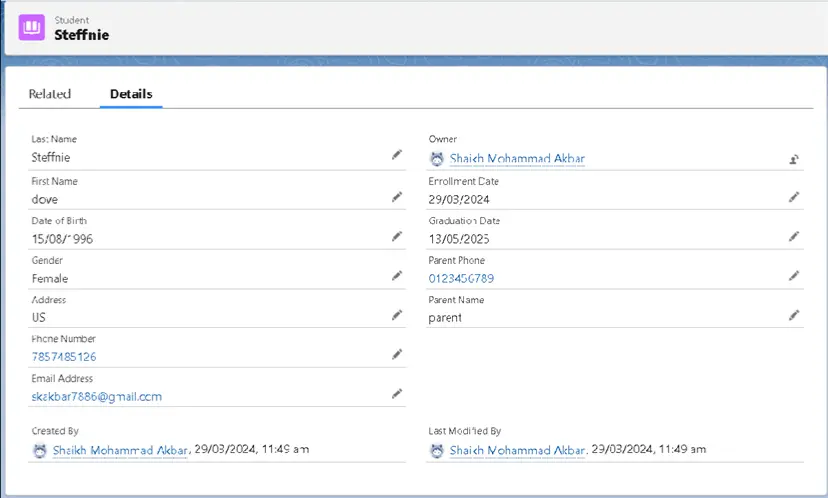Open the Created By user link
Screen dimensions: 828x498
120,451
